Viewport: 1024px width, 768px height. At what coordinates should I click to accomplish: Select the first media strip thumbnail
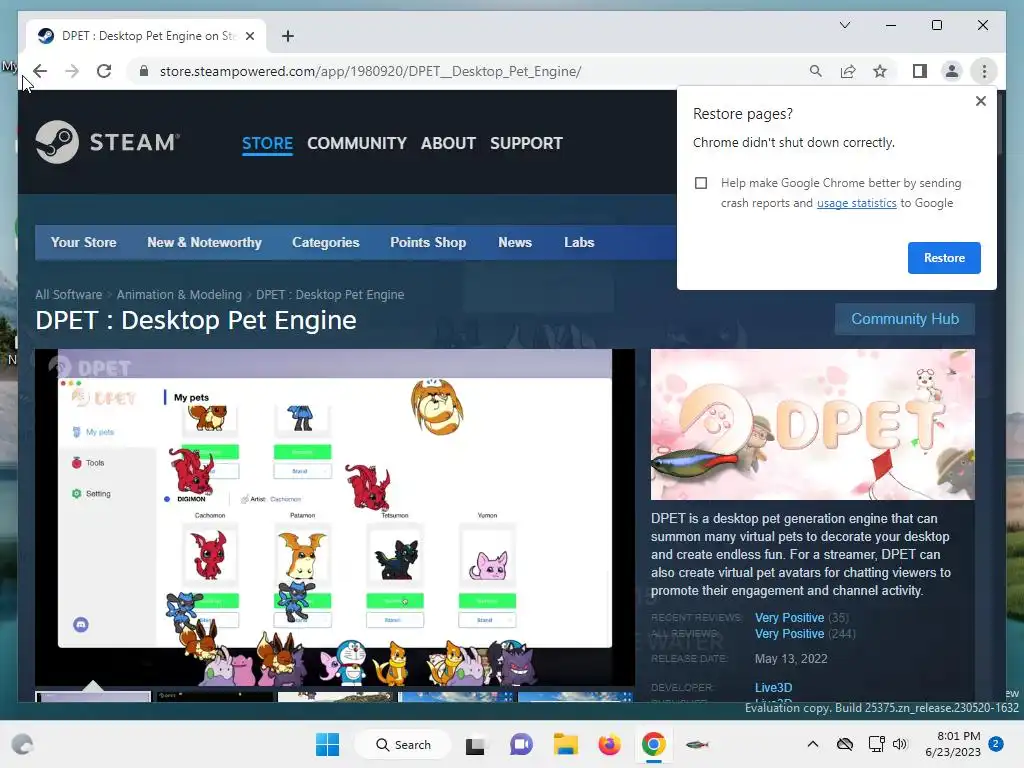pyautogui.click(x=93, y=697)
